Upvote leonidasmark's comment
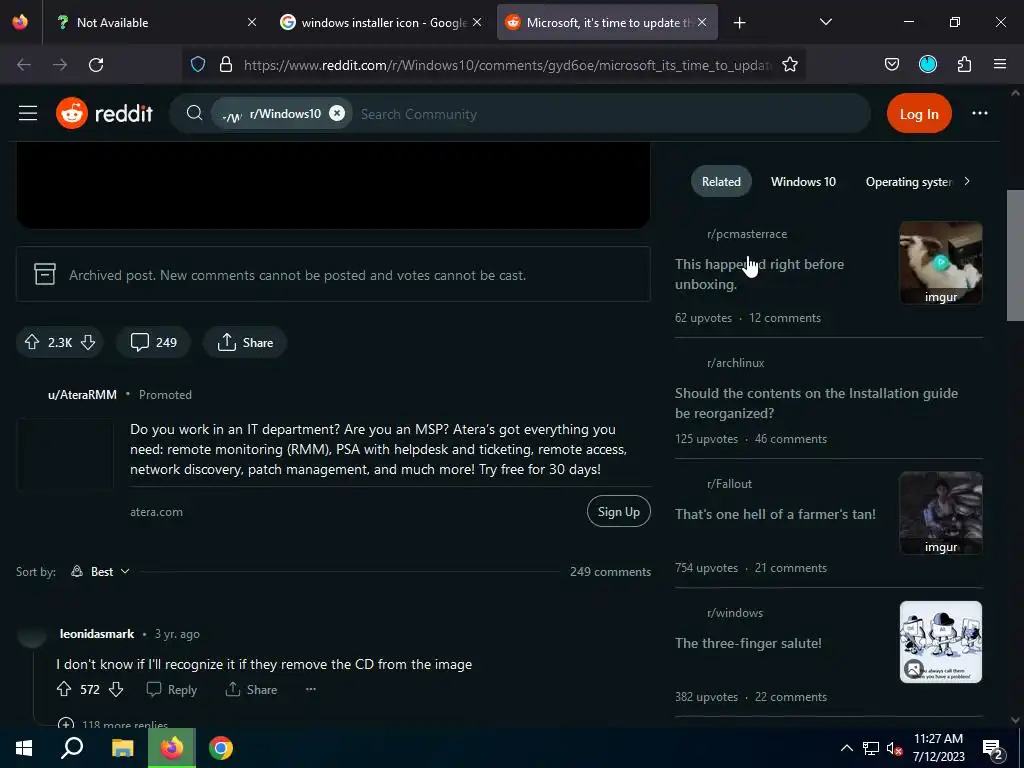 point(64,689)
